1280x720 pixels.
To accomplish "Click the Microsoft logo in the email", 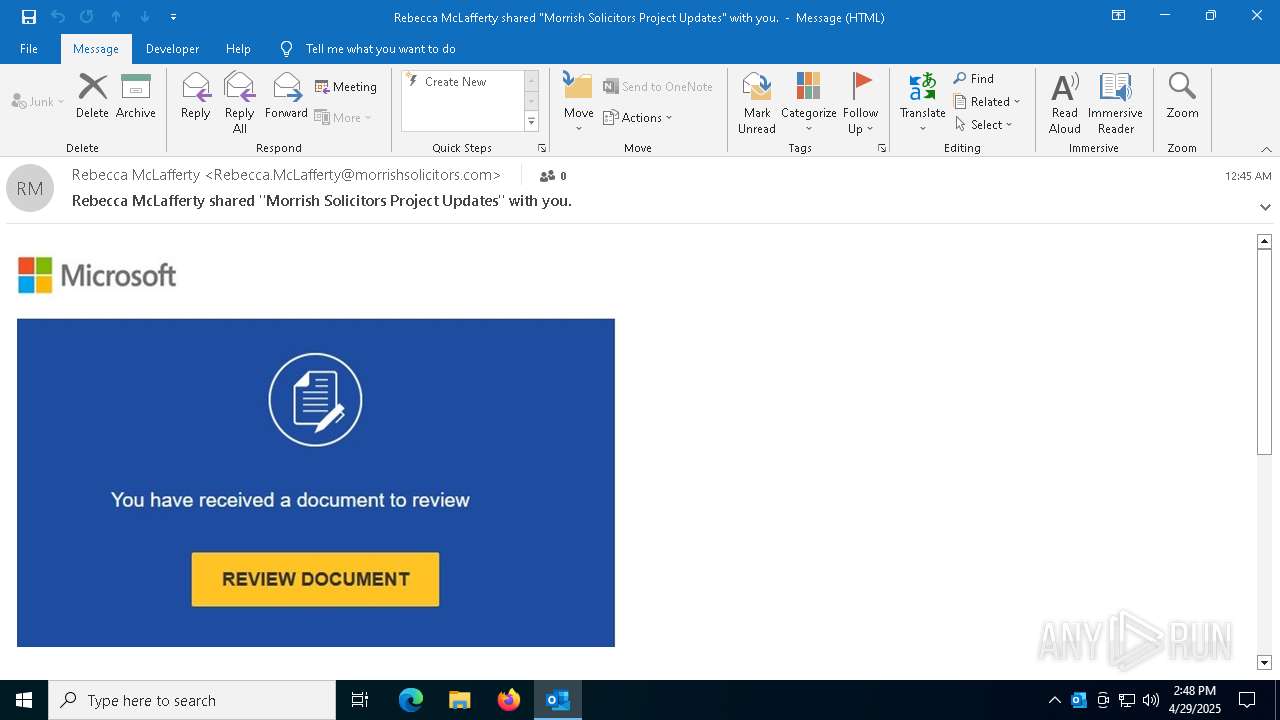I will [x=97, y=275].
